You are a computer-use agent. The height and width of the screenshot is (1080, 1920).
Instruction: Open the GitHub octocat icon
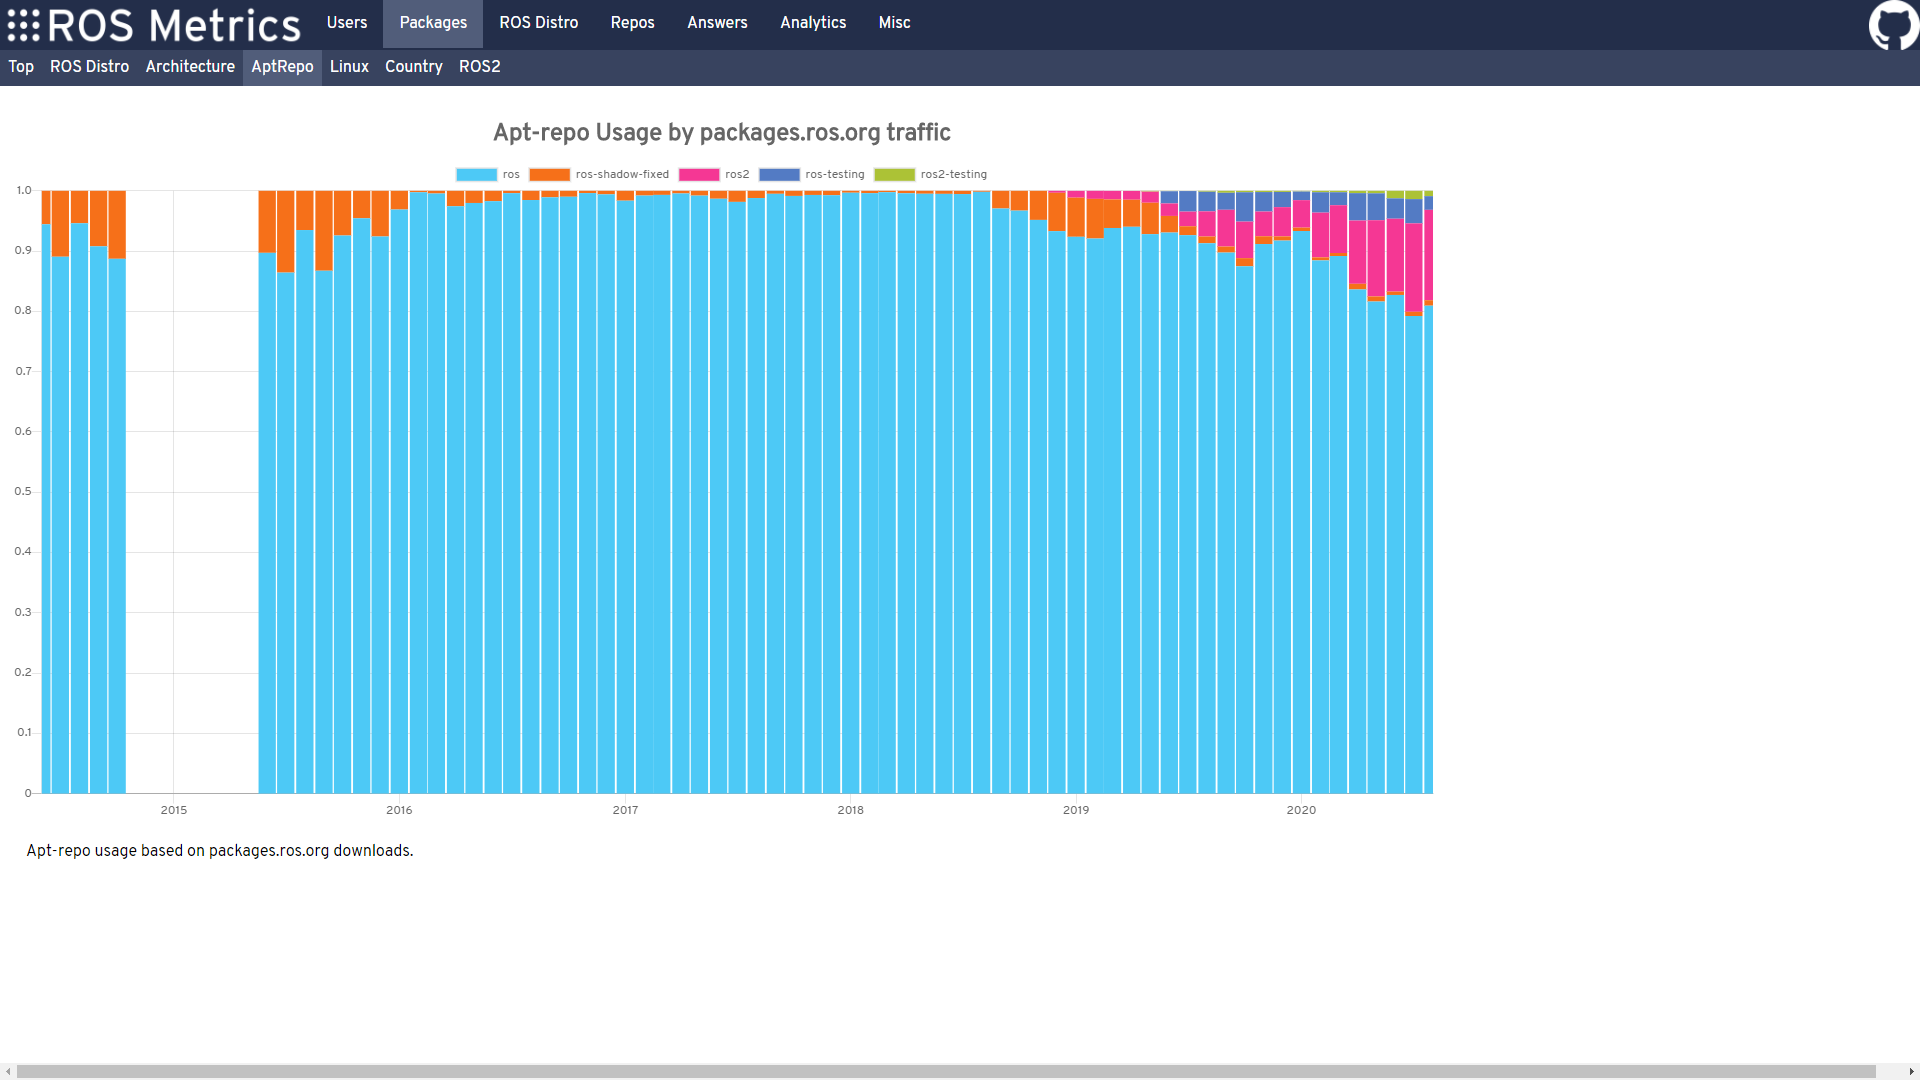(x=1893, y=24)
